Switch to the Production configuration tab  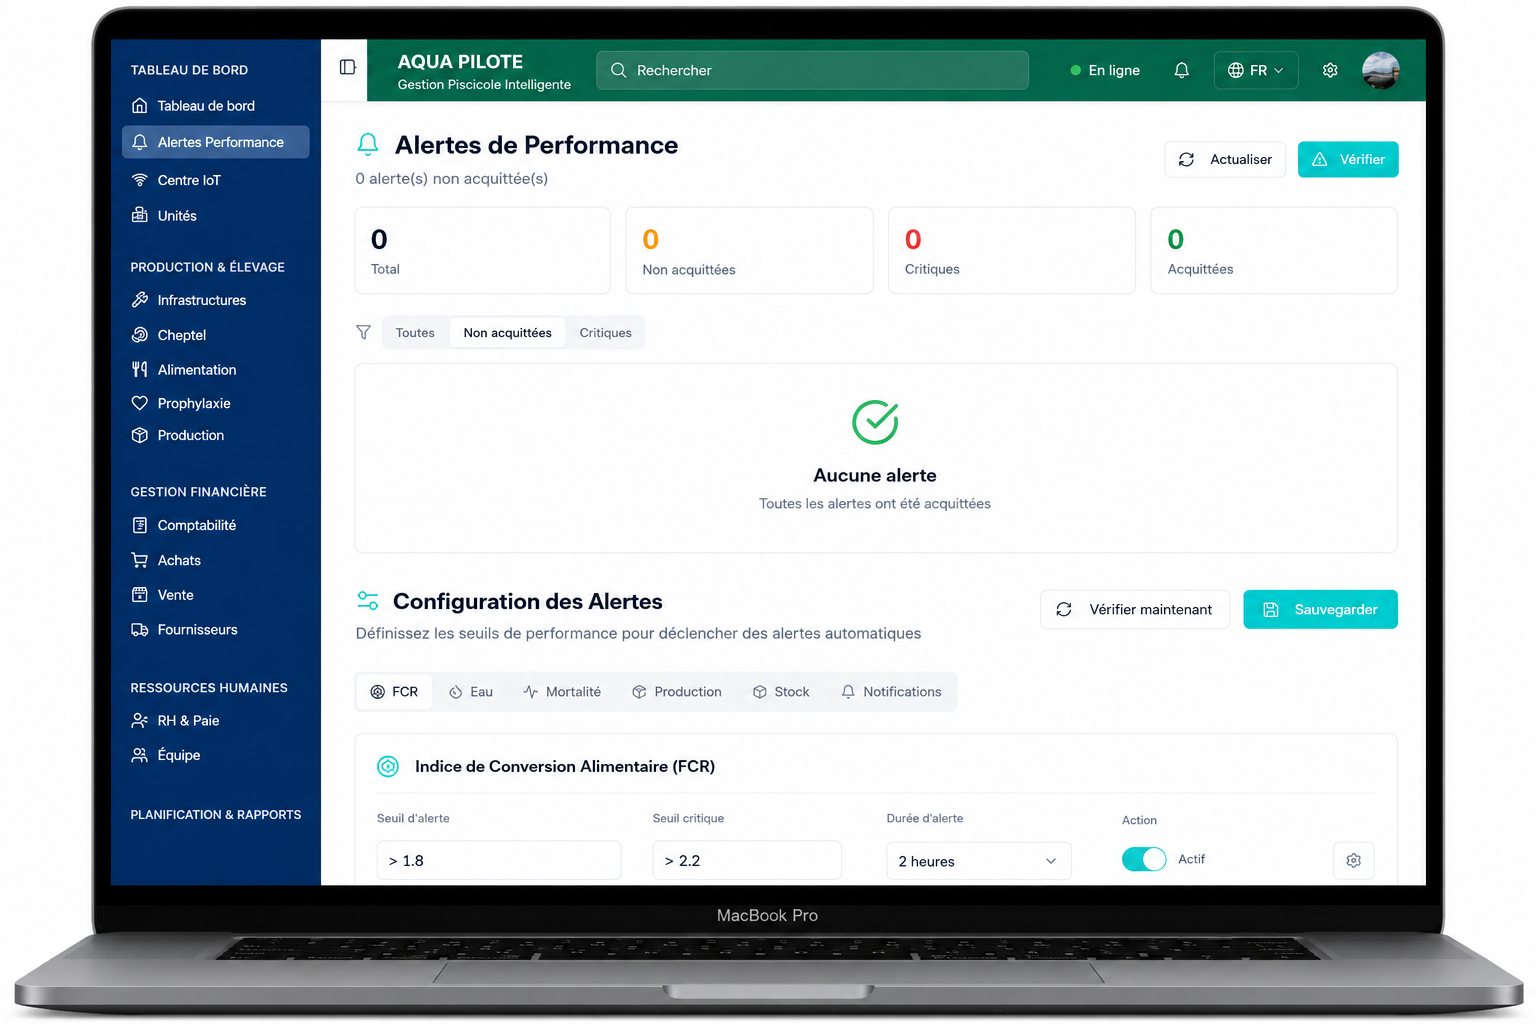(x=677, y=692)
